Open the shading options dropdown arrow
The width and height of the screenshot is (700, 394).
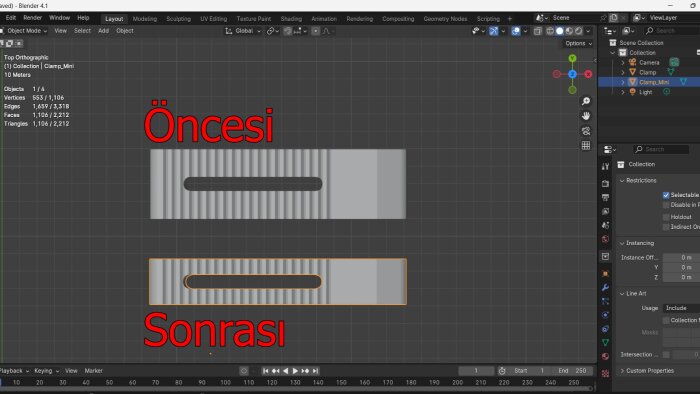(x=588, y=31)
